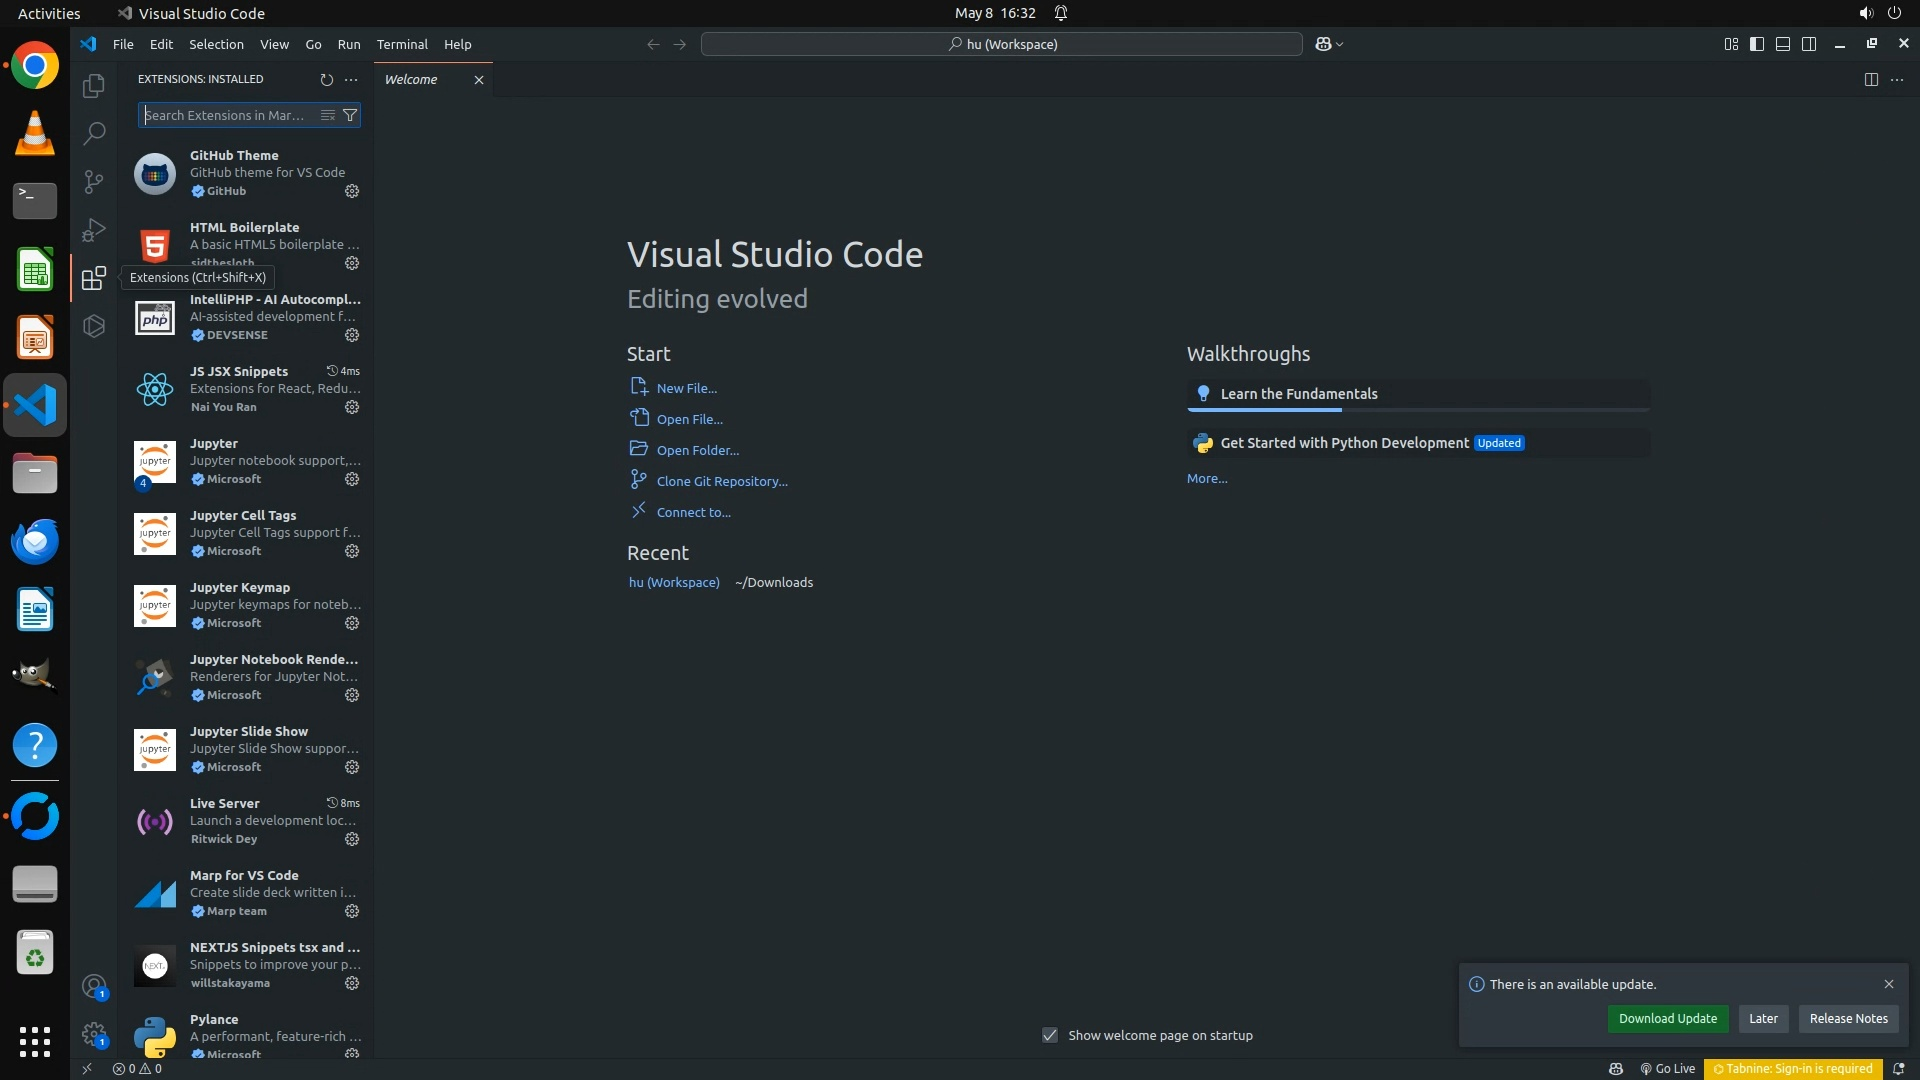Click the Download Update button
Screen dimensions: 1920x1080
coord(1667,1018)
